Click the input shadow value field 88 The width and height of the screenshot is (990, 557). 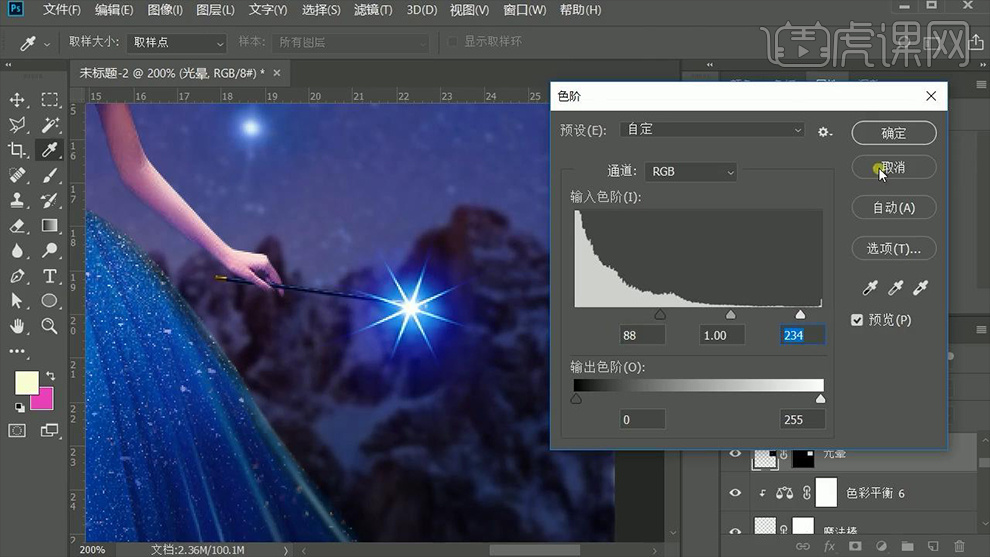pos(642,335)
